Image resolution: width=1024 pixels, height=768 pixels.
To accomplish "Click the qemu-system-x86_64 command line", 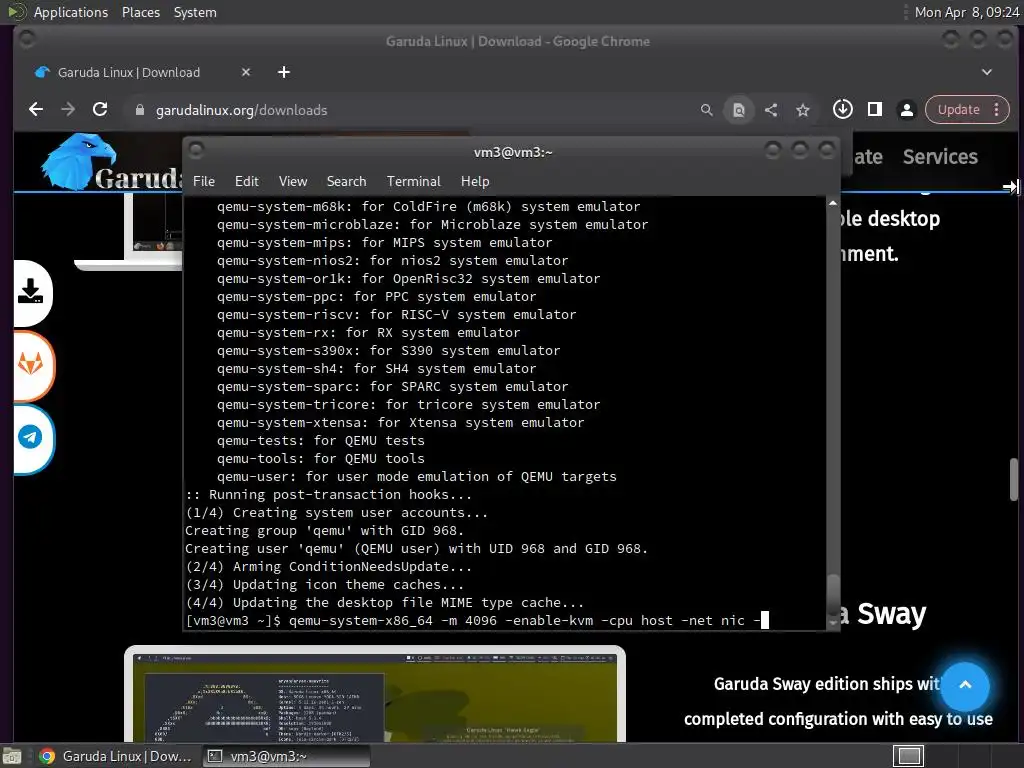I will click(477, 620).
